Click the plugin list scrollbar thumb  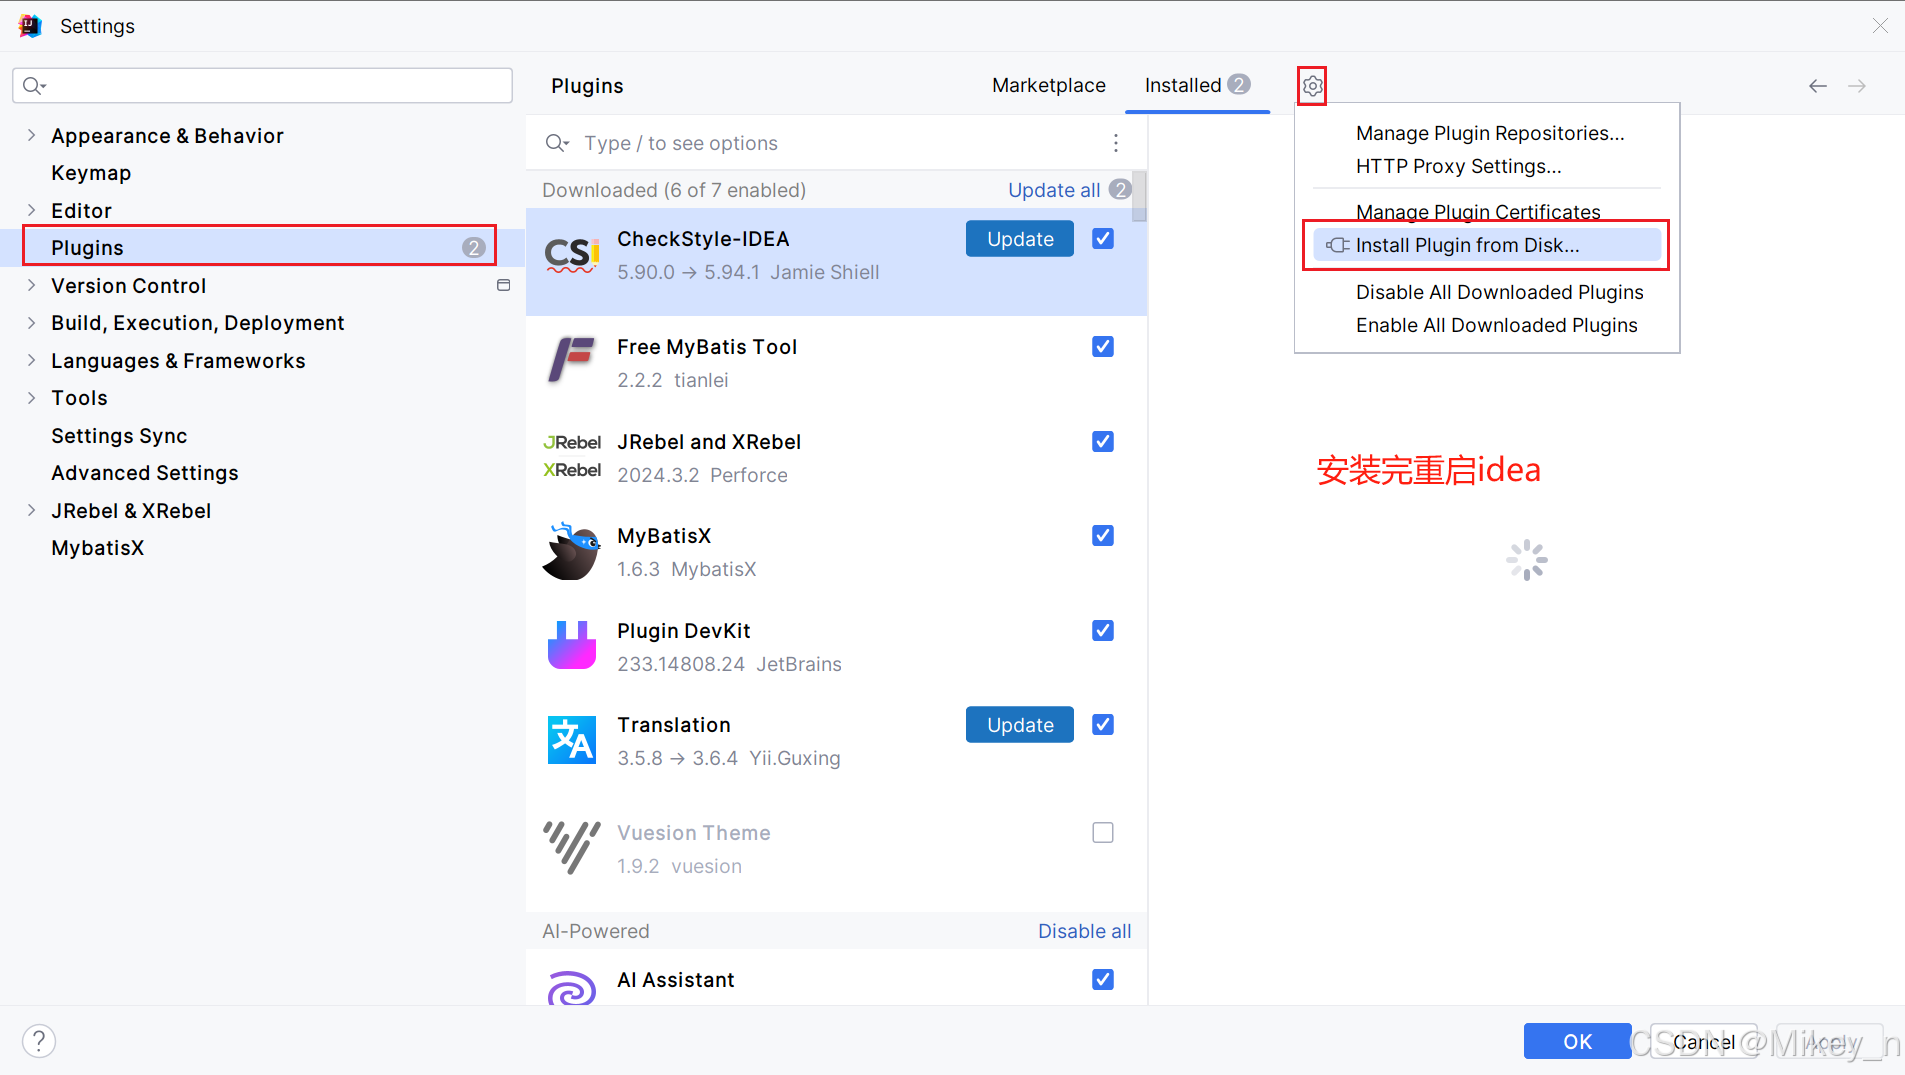point(1139,196)
